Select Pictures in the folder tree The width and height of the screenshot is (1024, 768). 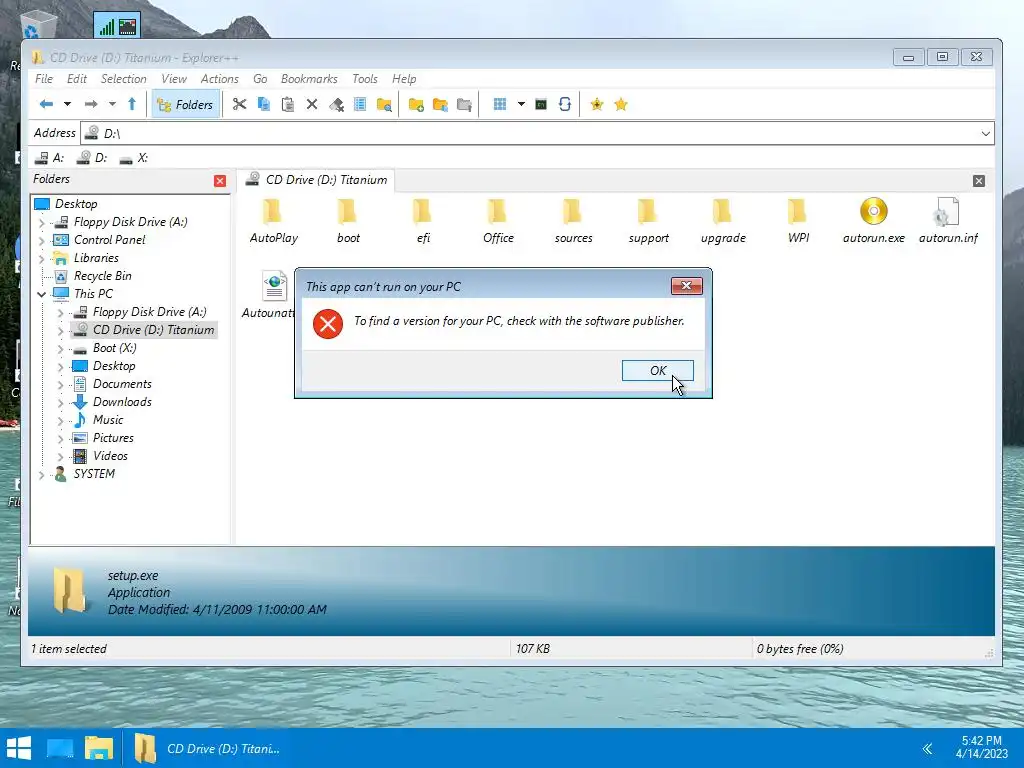pyautogui.click(x=113, y=438)
